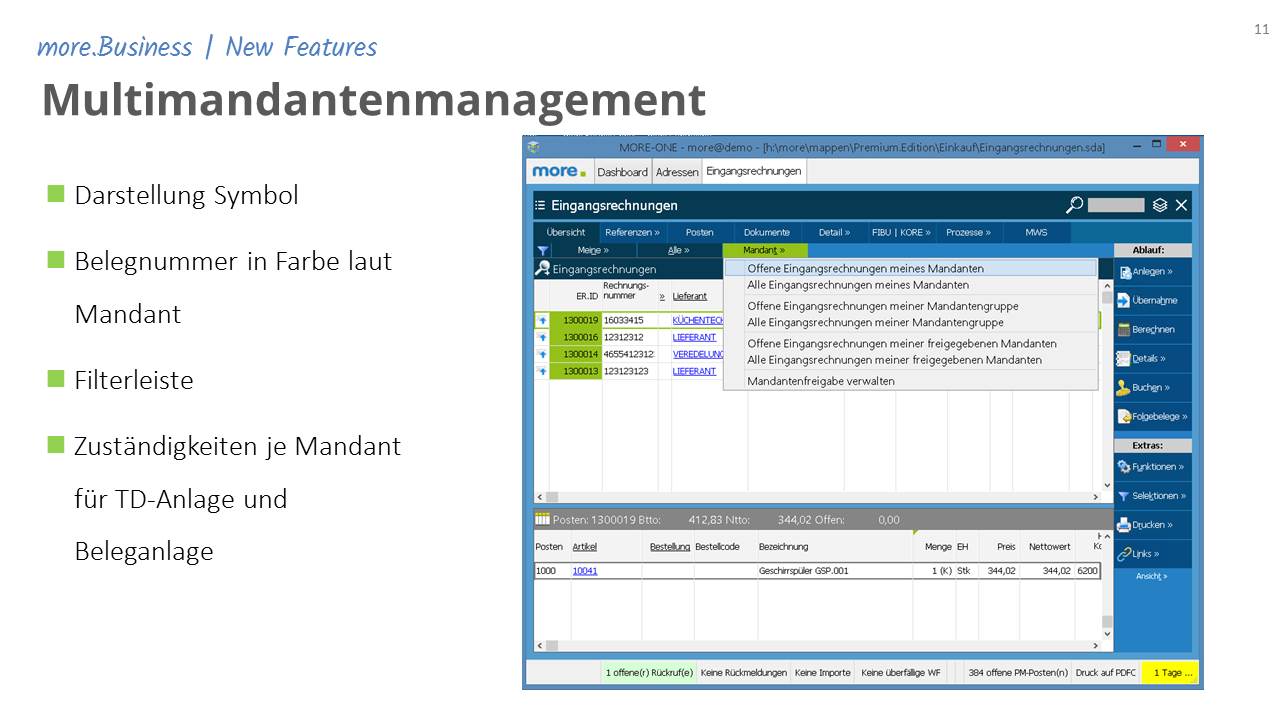Open the FIBU | KORE tab menu

(901, 232)
